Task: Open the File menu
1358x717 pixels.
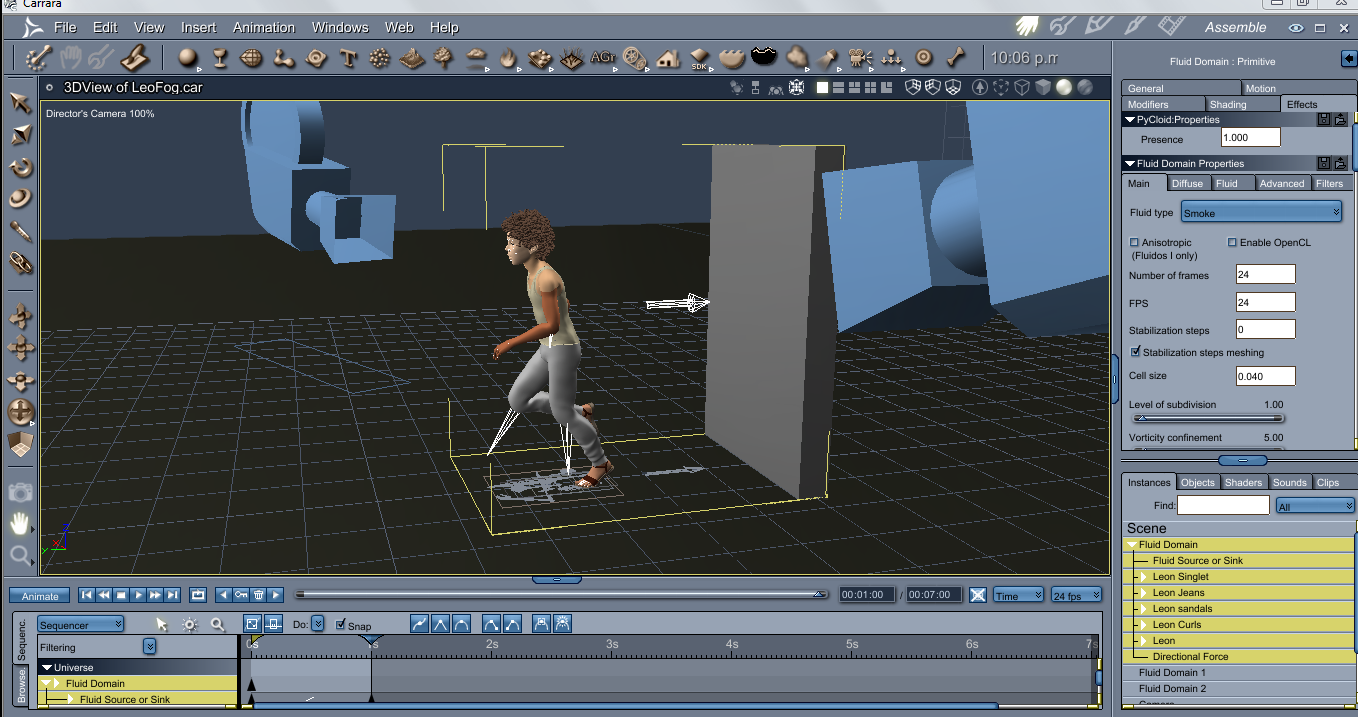Action: coord(65,27)
